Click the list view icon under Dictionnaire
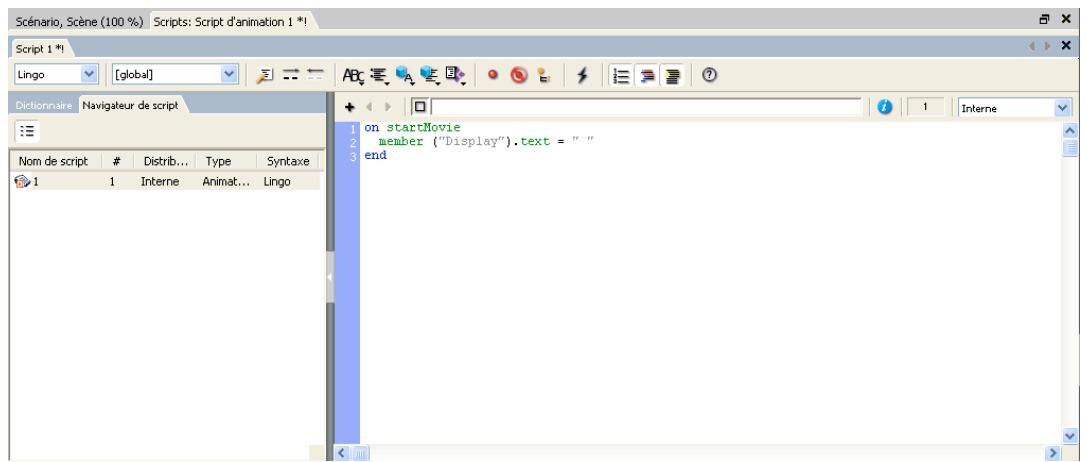1087x462 pixels. pyautogui.click(x=28, y=131)
